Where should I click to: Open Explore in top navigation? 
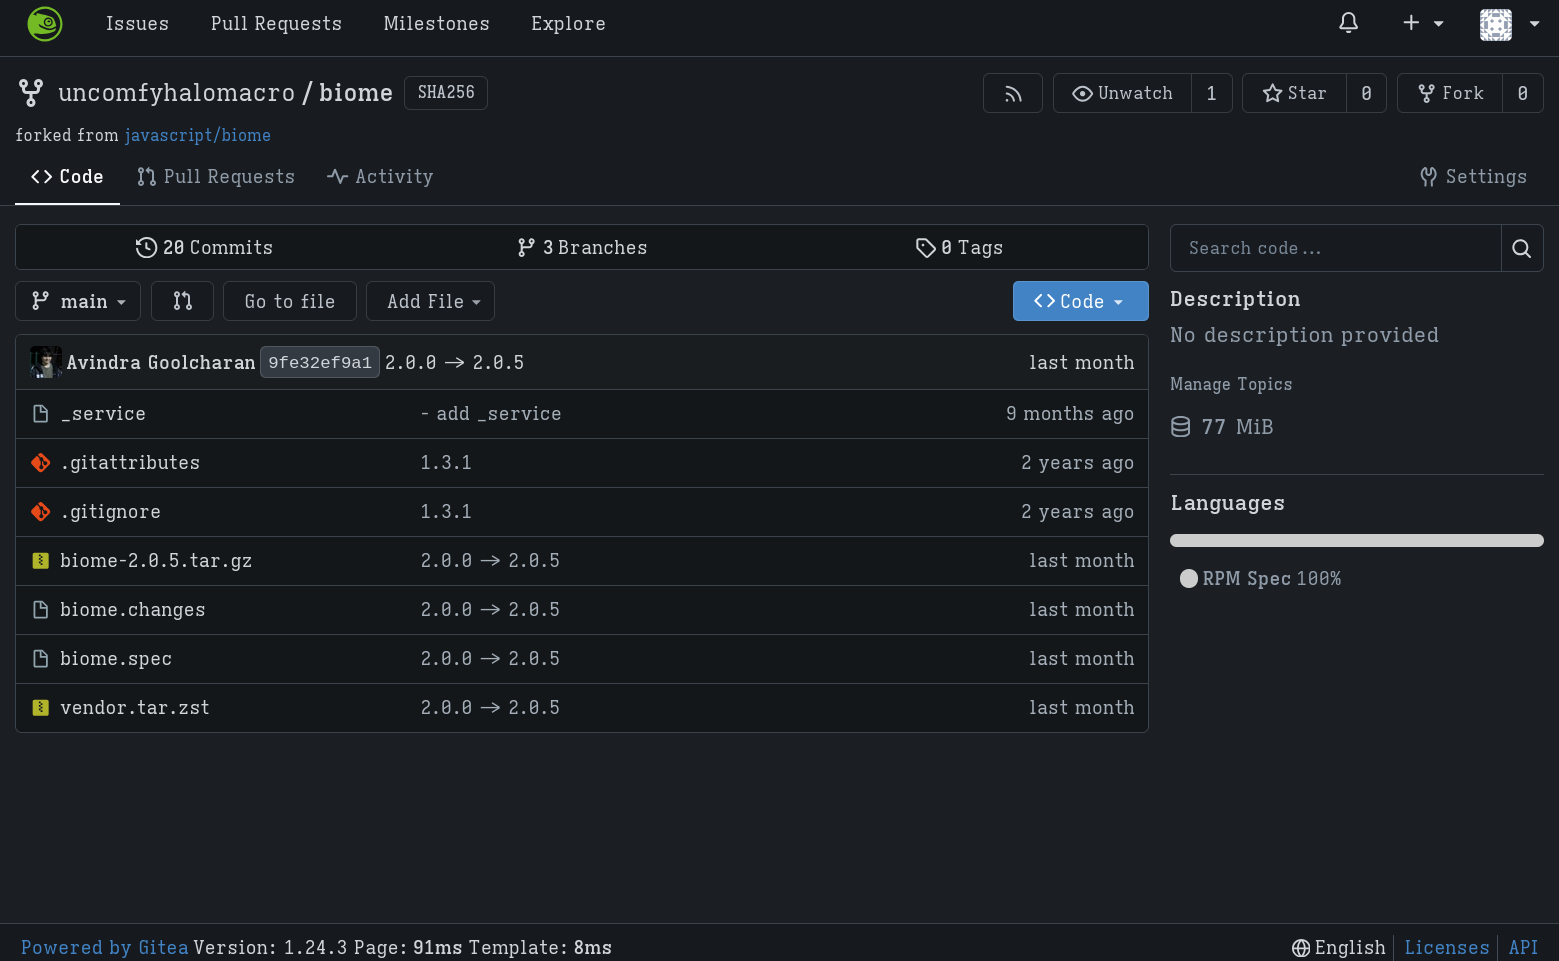point(568,23)
